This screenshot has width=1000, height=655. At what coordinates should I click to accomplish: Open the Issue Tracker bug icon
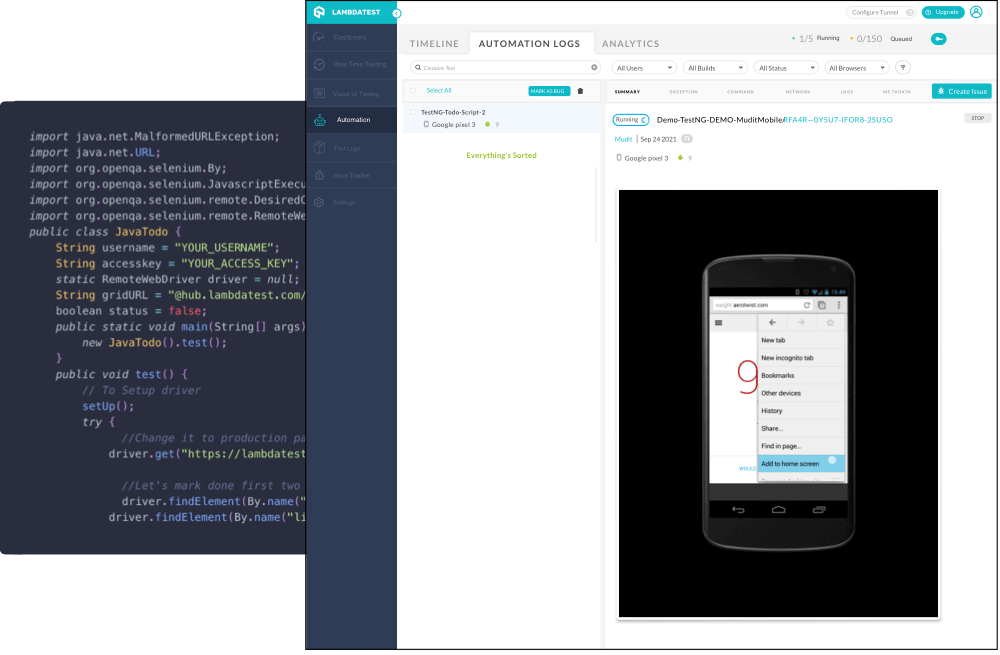320,175
